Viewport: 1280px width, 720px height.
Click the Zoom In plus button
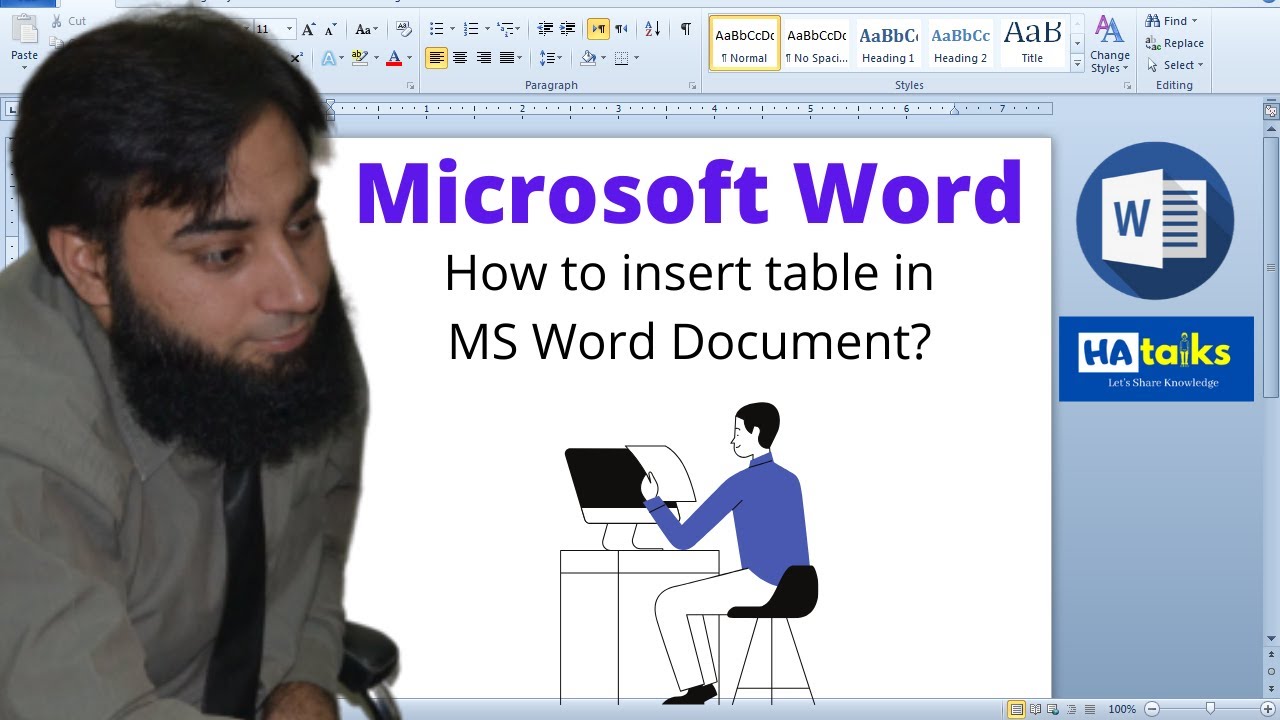click(1267, 709)
